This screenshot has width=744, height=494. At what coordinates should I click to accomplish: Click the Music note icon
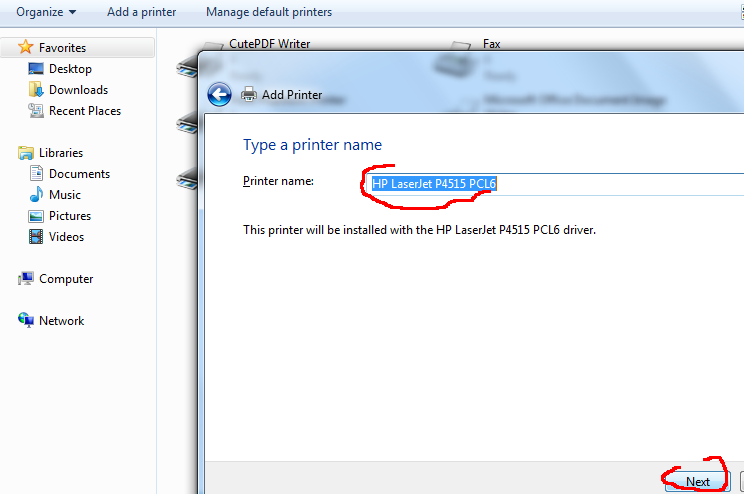36,195
